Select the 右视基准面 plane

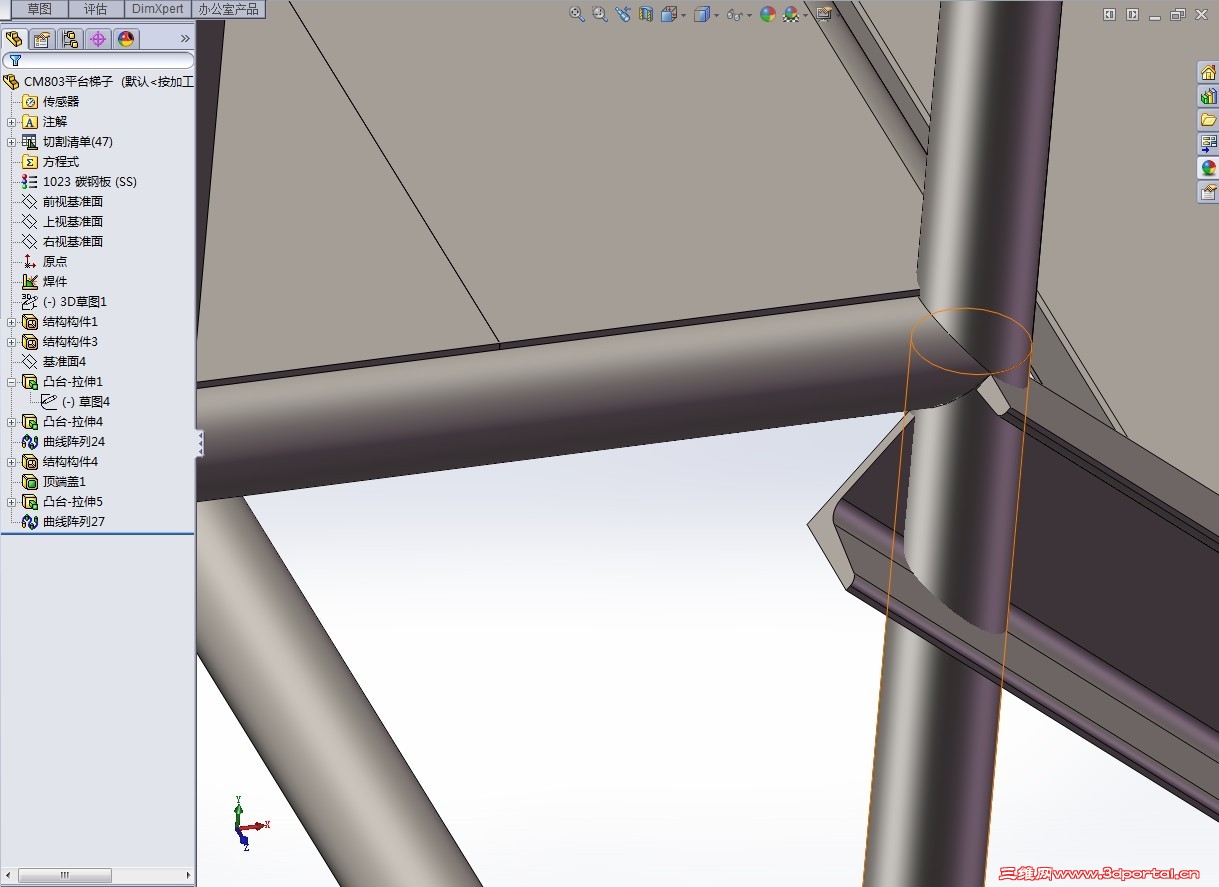[x=62, y=242]
